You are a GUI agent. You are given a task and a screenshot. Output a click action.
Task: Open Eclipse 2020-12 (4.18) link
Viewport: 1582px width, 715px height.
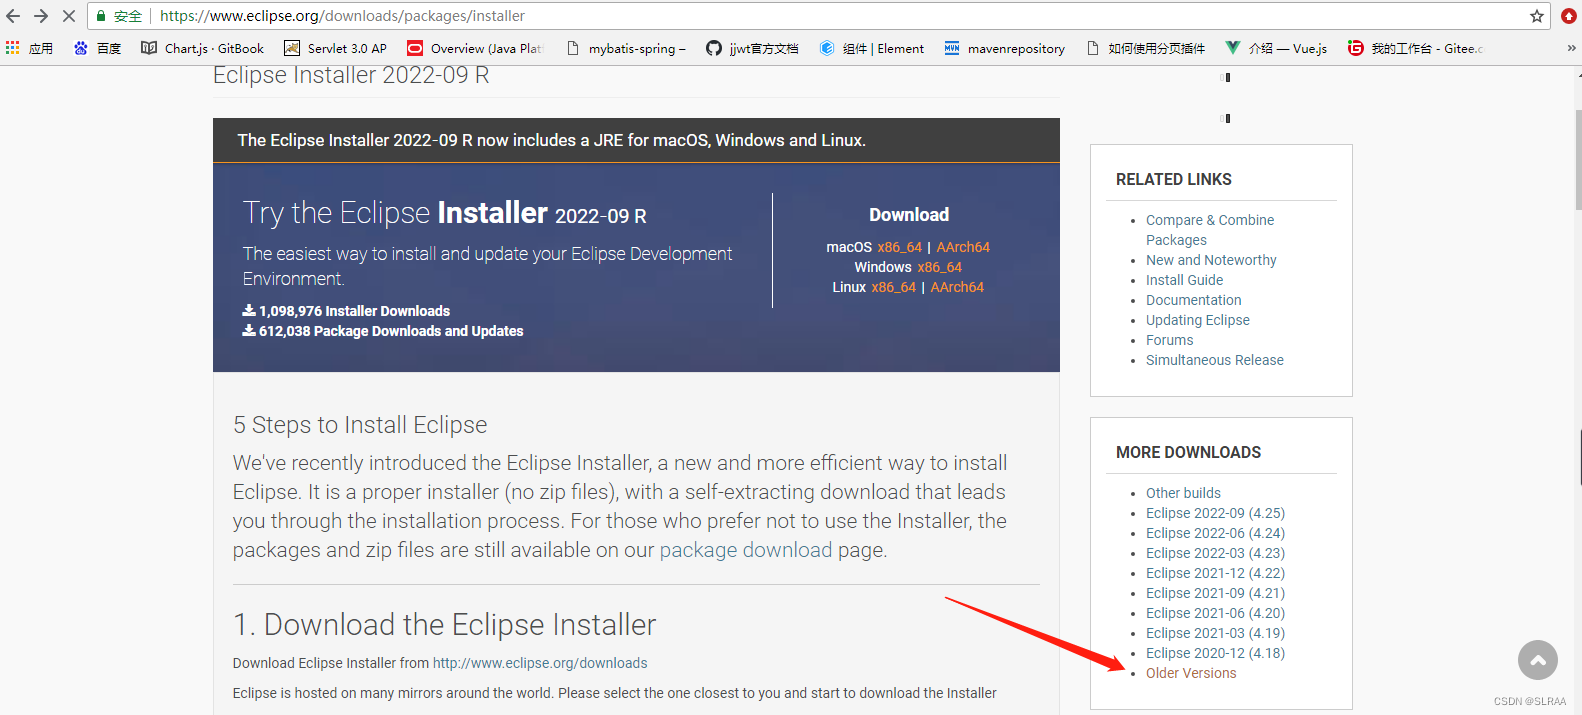click(1215, 653)
